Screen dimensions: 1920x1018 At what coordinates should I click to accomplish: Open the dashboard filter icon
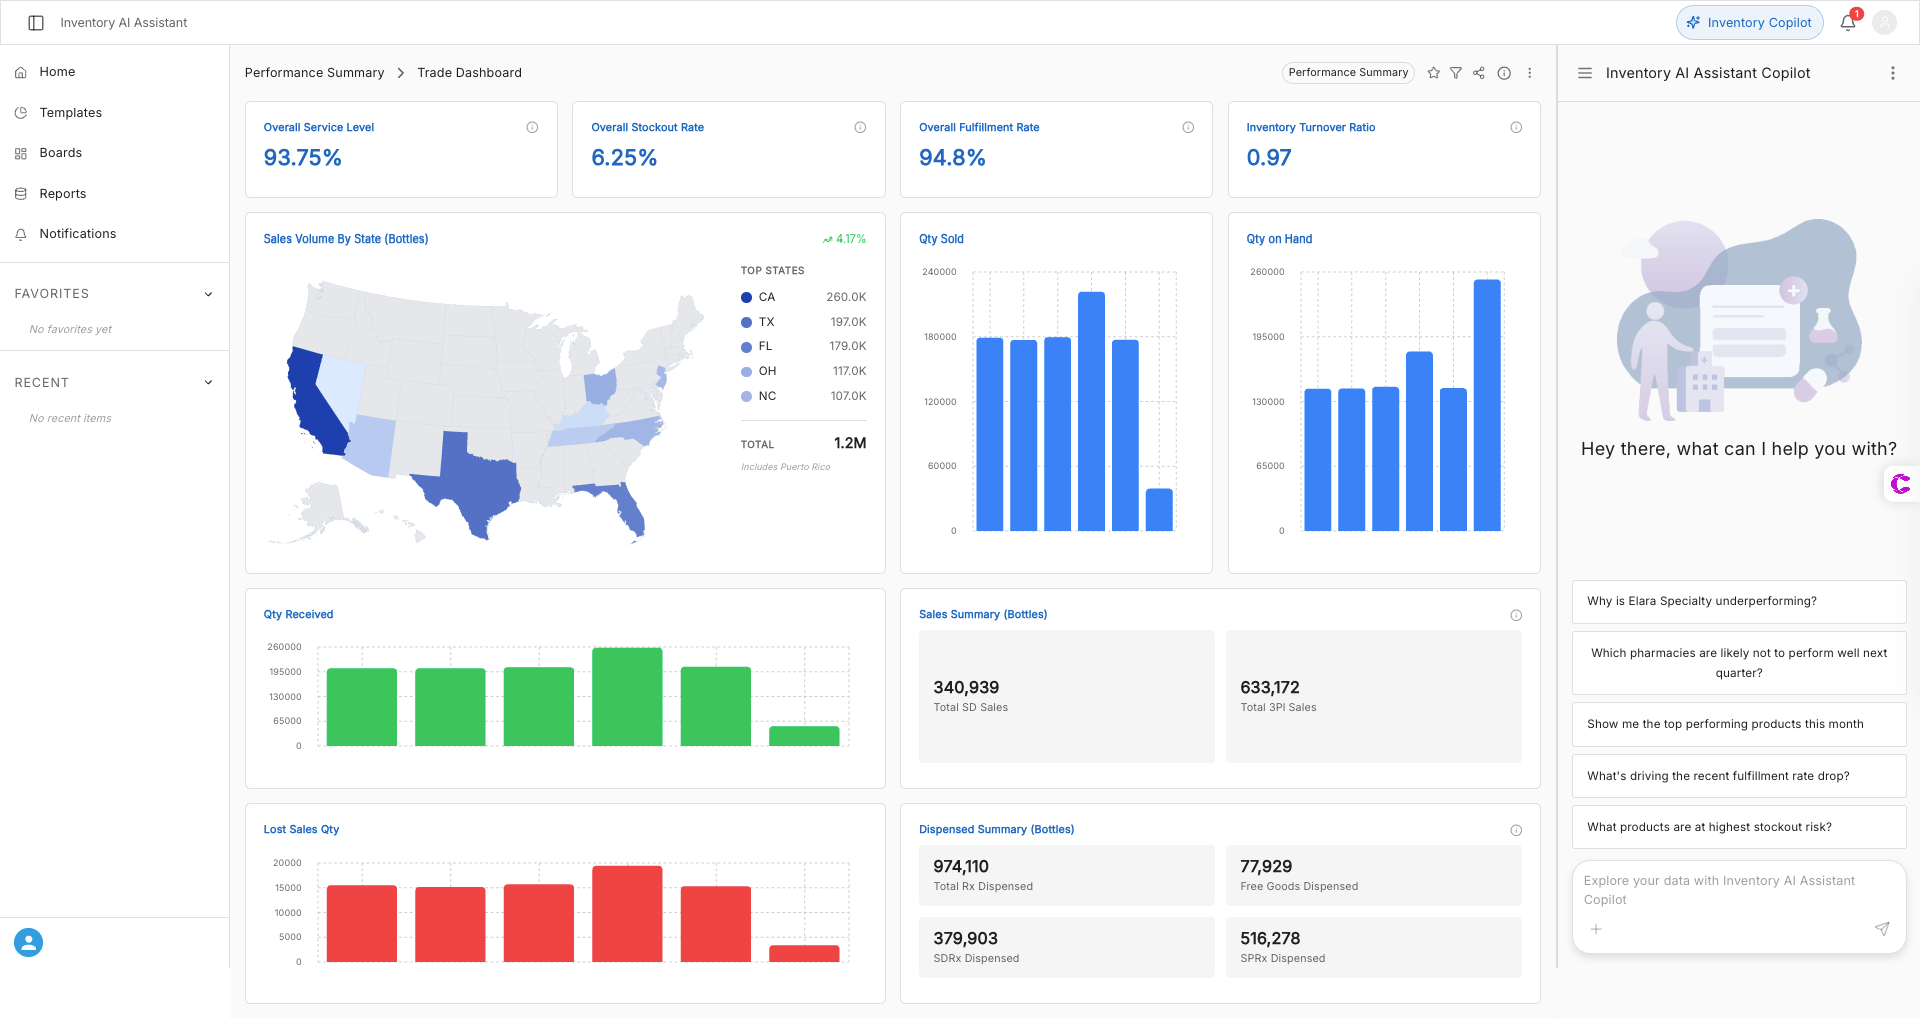tap(1457, 72)
